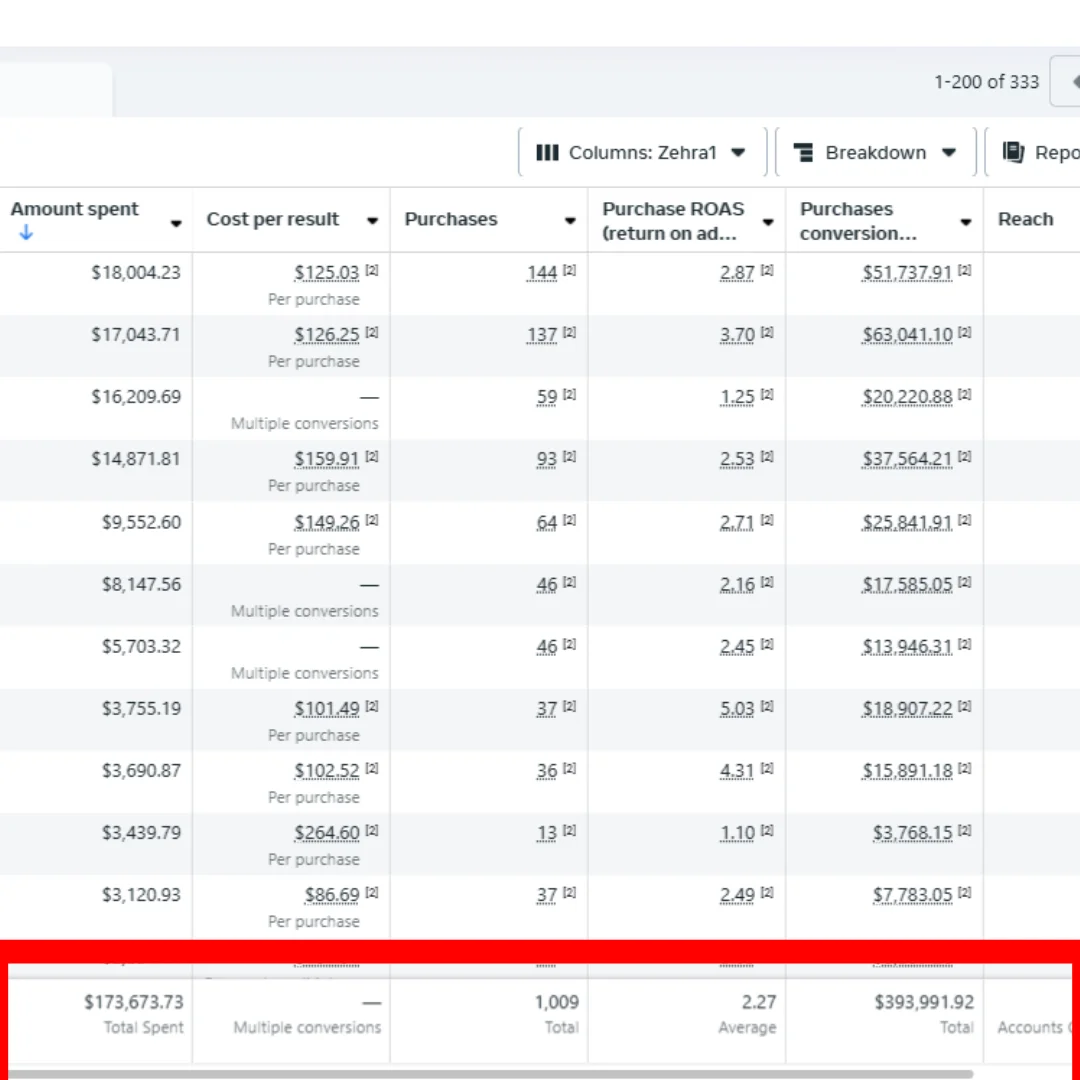Image resolution: width=1080 pixels, height=1080 pixels.
Task: Click the horizontal scrollbar below the totals row
Action: click(490, 1074)
